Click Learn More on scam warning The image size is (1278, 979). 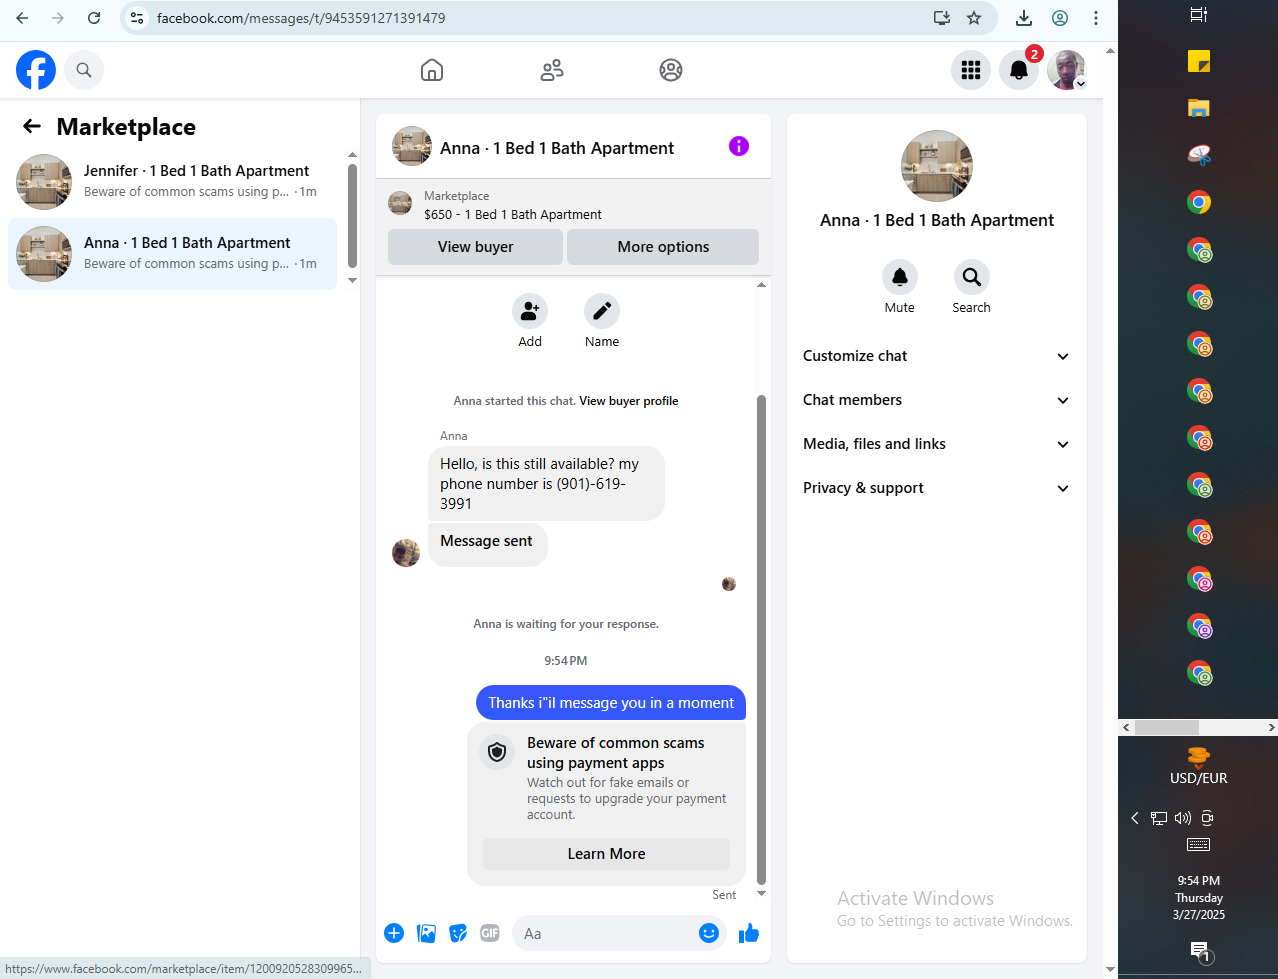[606, 854]
